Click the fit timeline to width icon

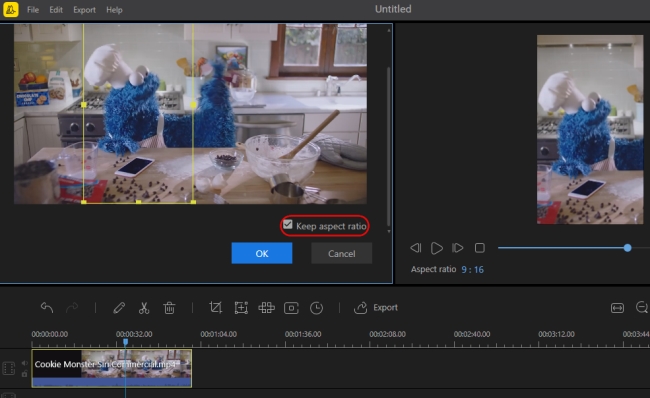click(x=617, y=308)
